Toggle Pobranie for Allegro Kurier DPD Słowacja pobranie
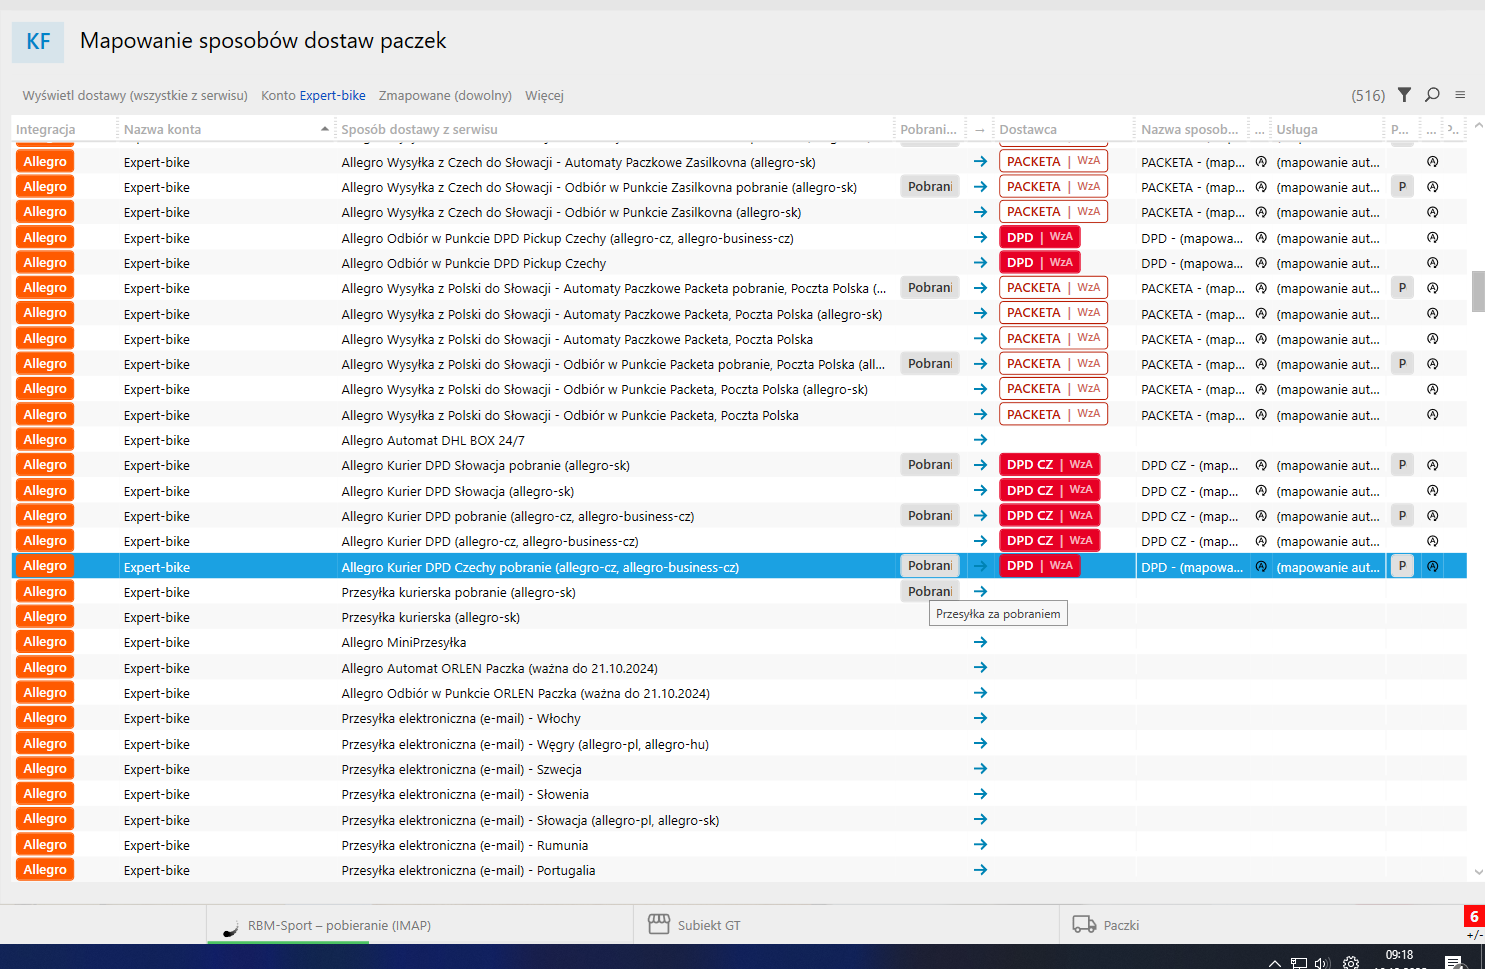 pyautogui.click(x=929, y=465)
